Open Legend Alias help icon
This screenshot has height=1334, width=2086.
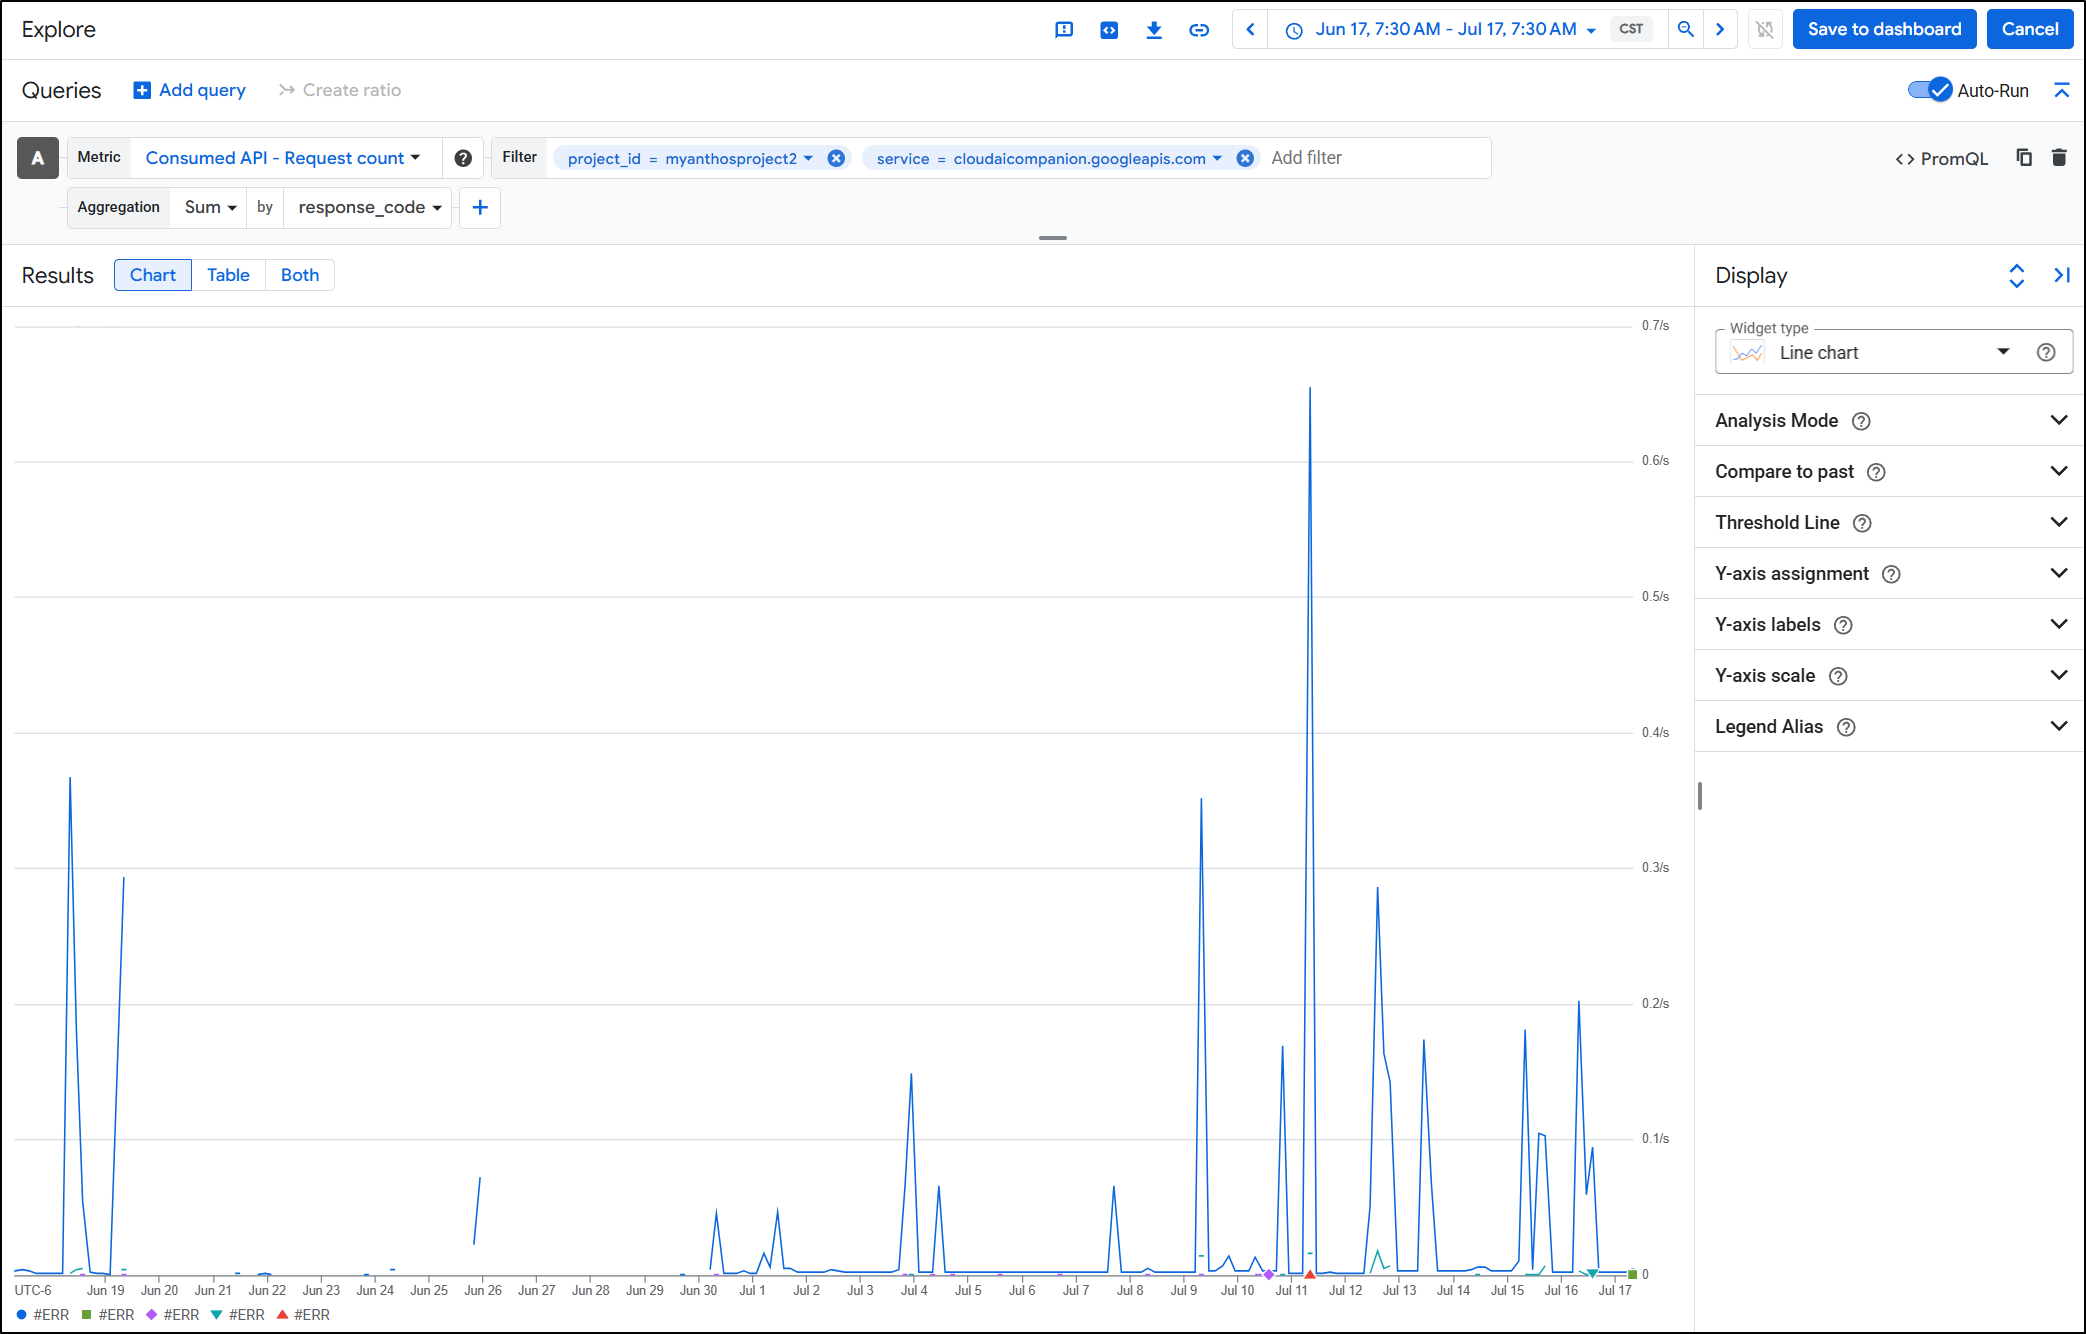tap(1846, 727)
